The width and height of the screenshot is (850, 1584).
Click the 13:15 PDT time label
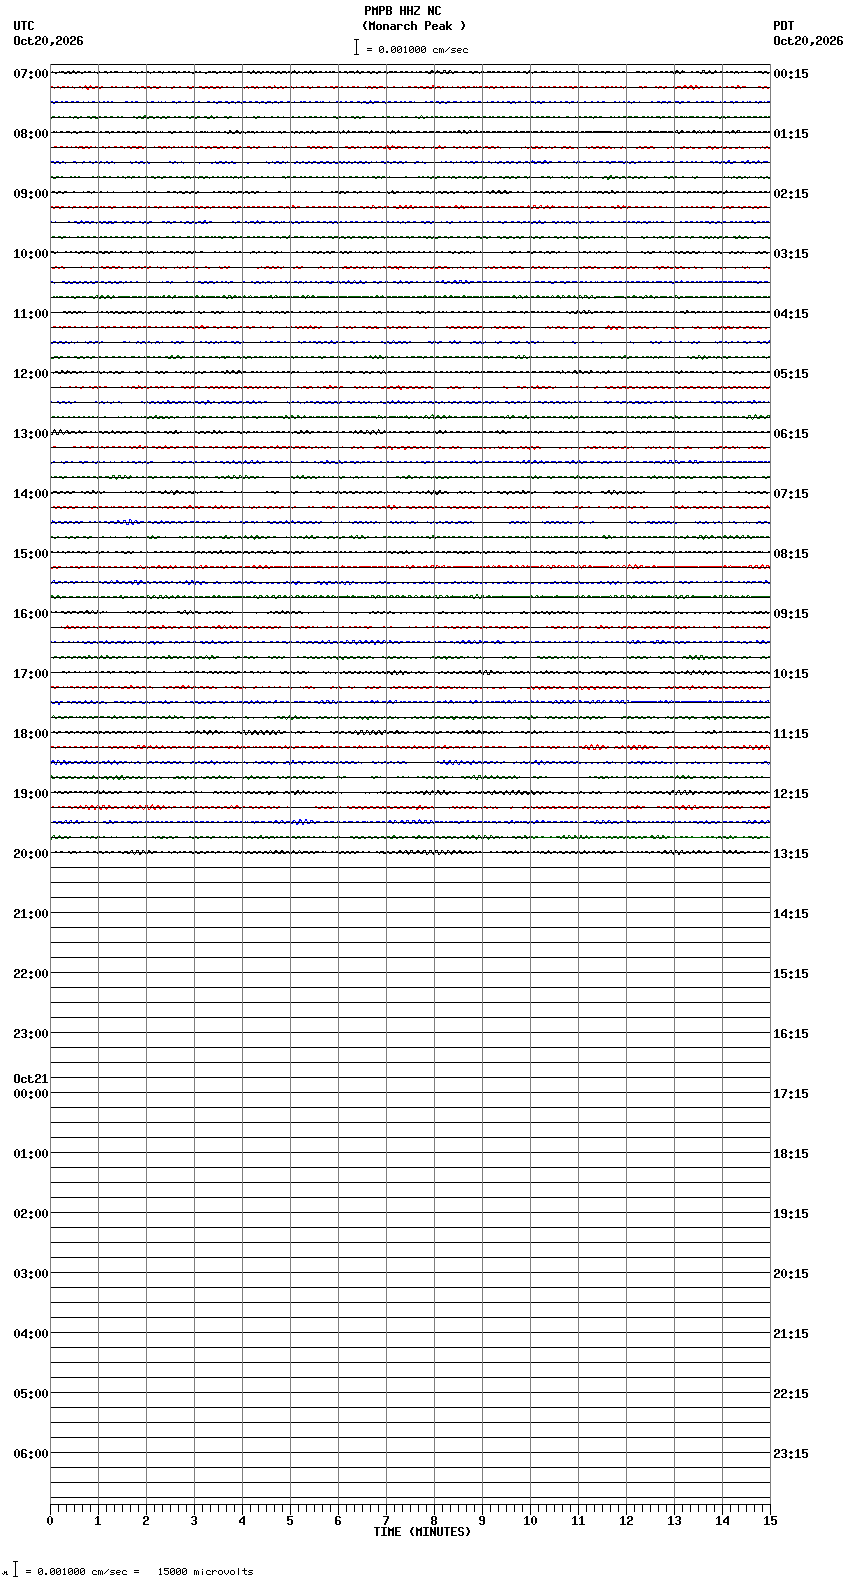click(x=791, y=854)
